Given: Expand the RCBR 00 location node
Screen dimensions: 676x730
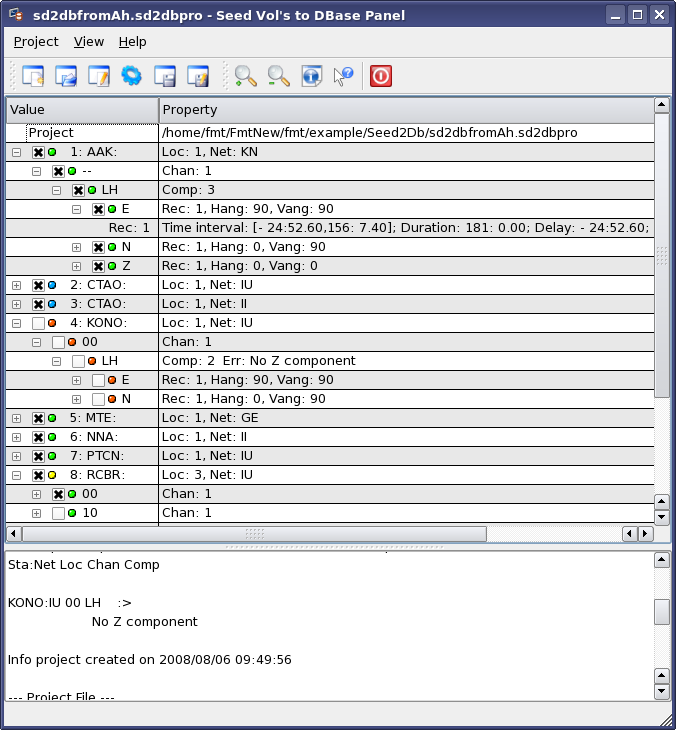Looking at the screenshot, I should (x=36, y=494).
